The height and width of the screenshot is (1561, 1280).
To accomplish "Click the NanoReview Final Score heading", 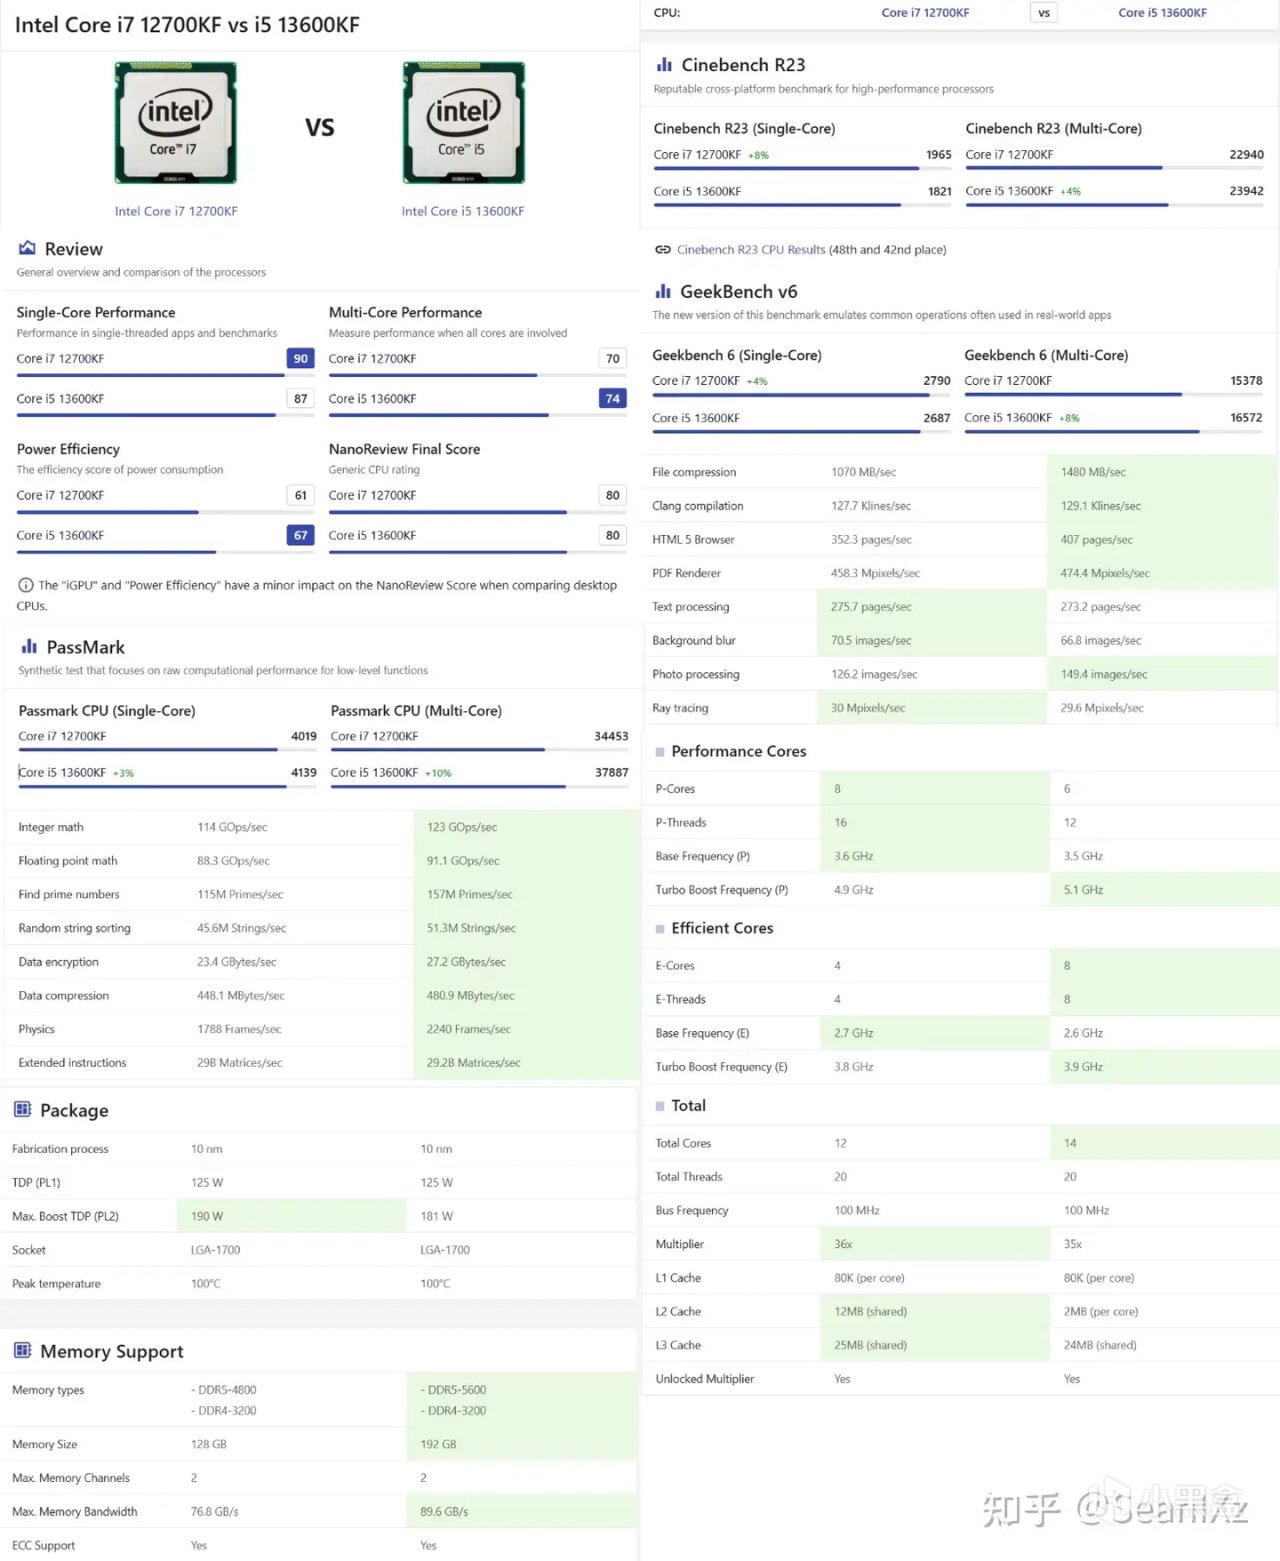I will 405,449.
